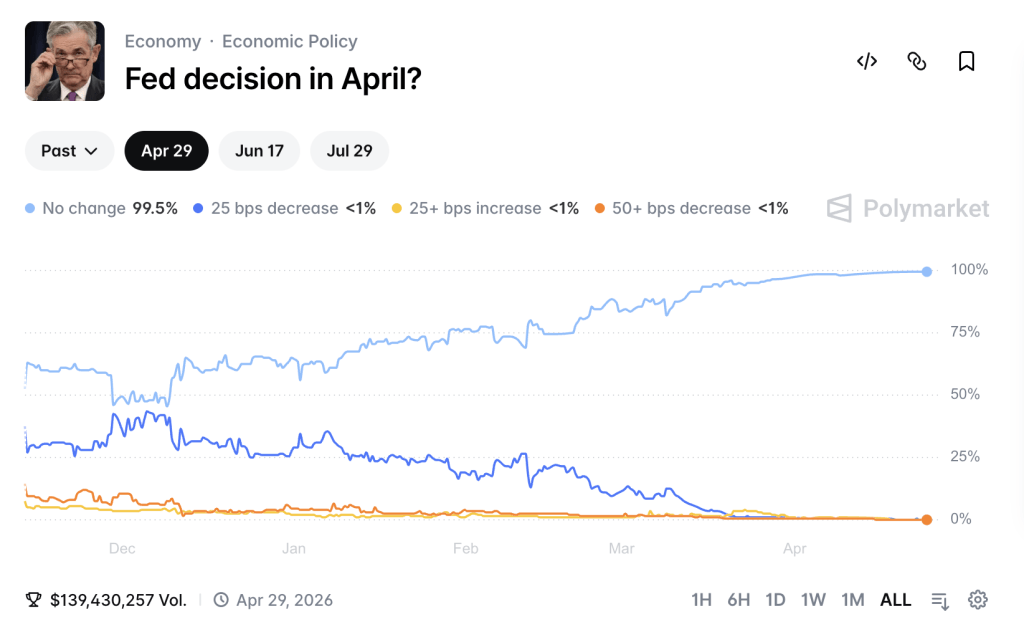The height and width of the screenshot is (637, 1024).
Task: Click the embed code icon
Action: tap(867, 62)
